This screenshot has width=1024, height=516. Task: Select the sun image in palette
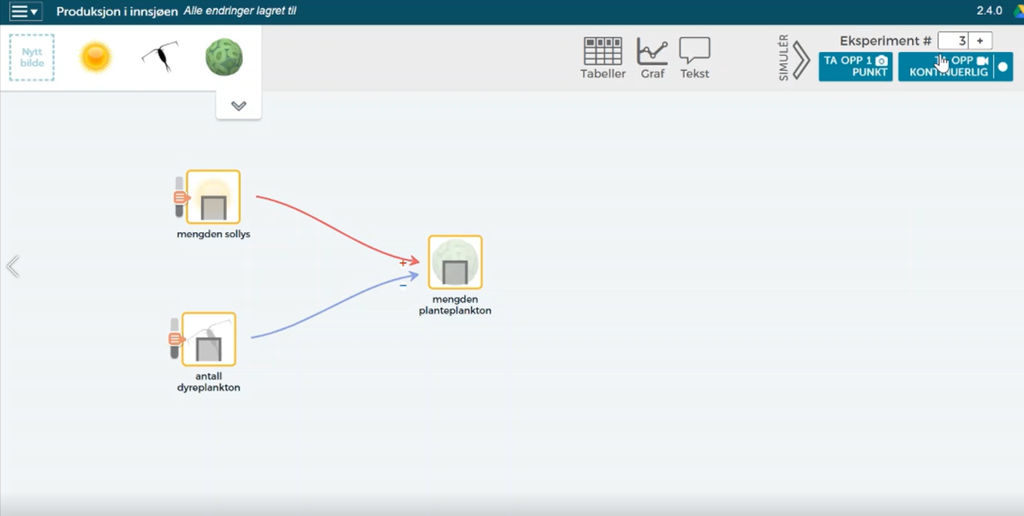[x=95, y=57]
